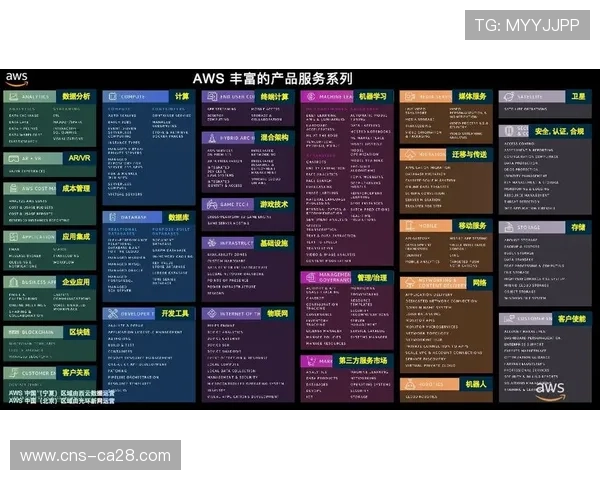
Task: Select the 存储 heading
Action: [x=578, y=227]
